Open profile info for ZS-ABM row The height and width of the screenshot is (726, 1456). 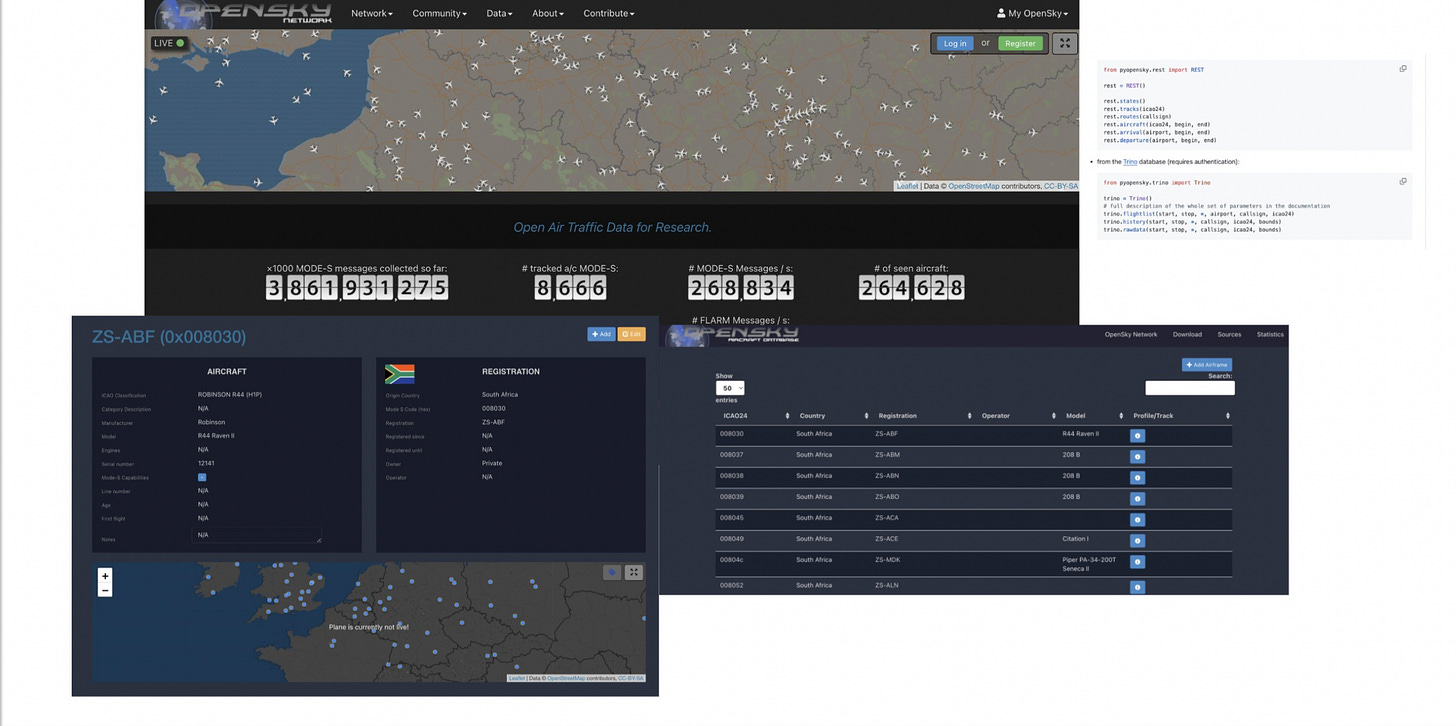click(1137, 457)
